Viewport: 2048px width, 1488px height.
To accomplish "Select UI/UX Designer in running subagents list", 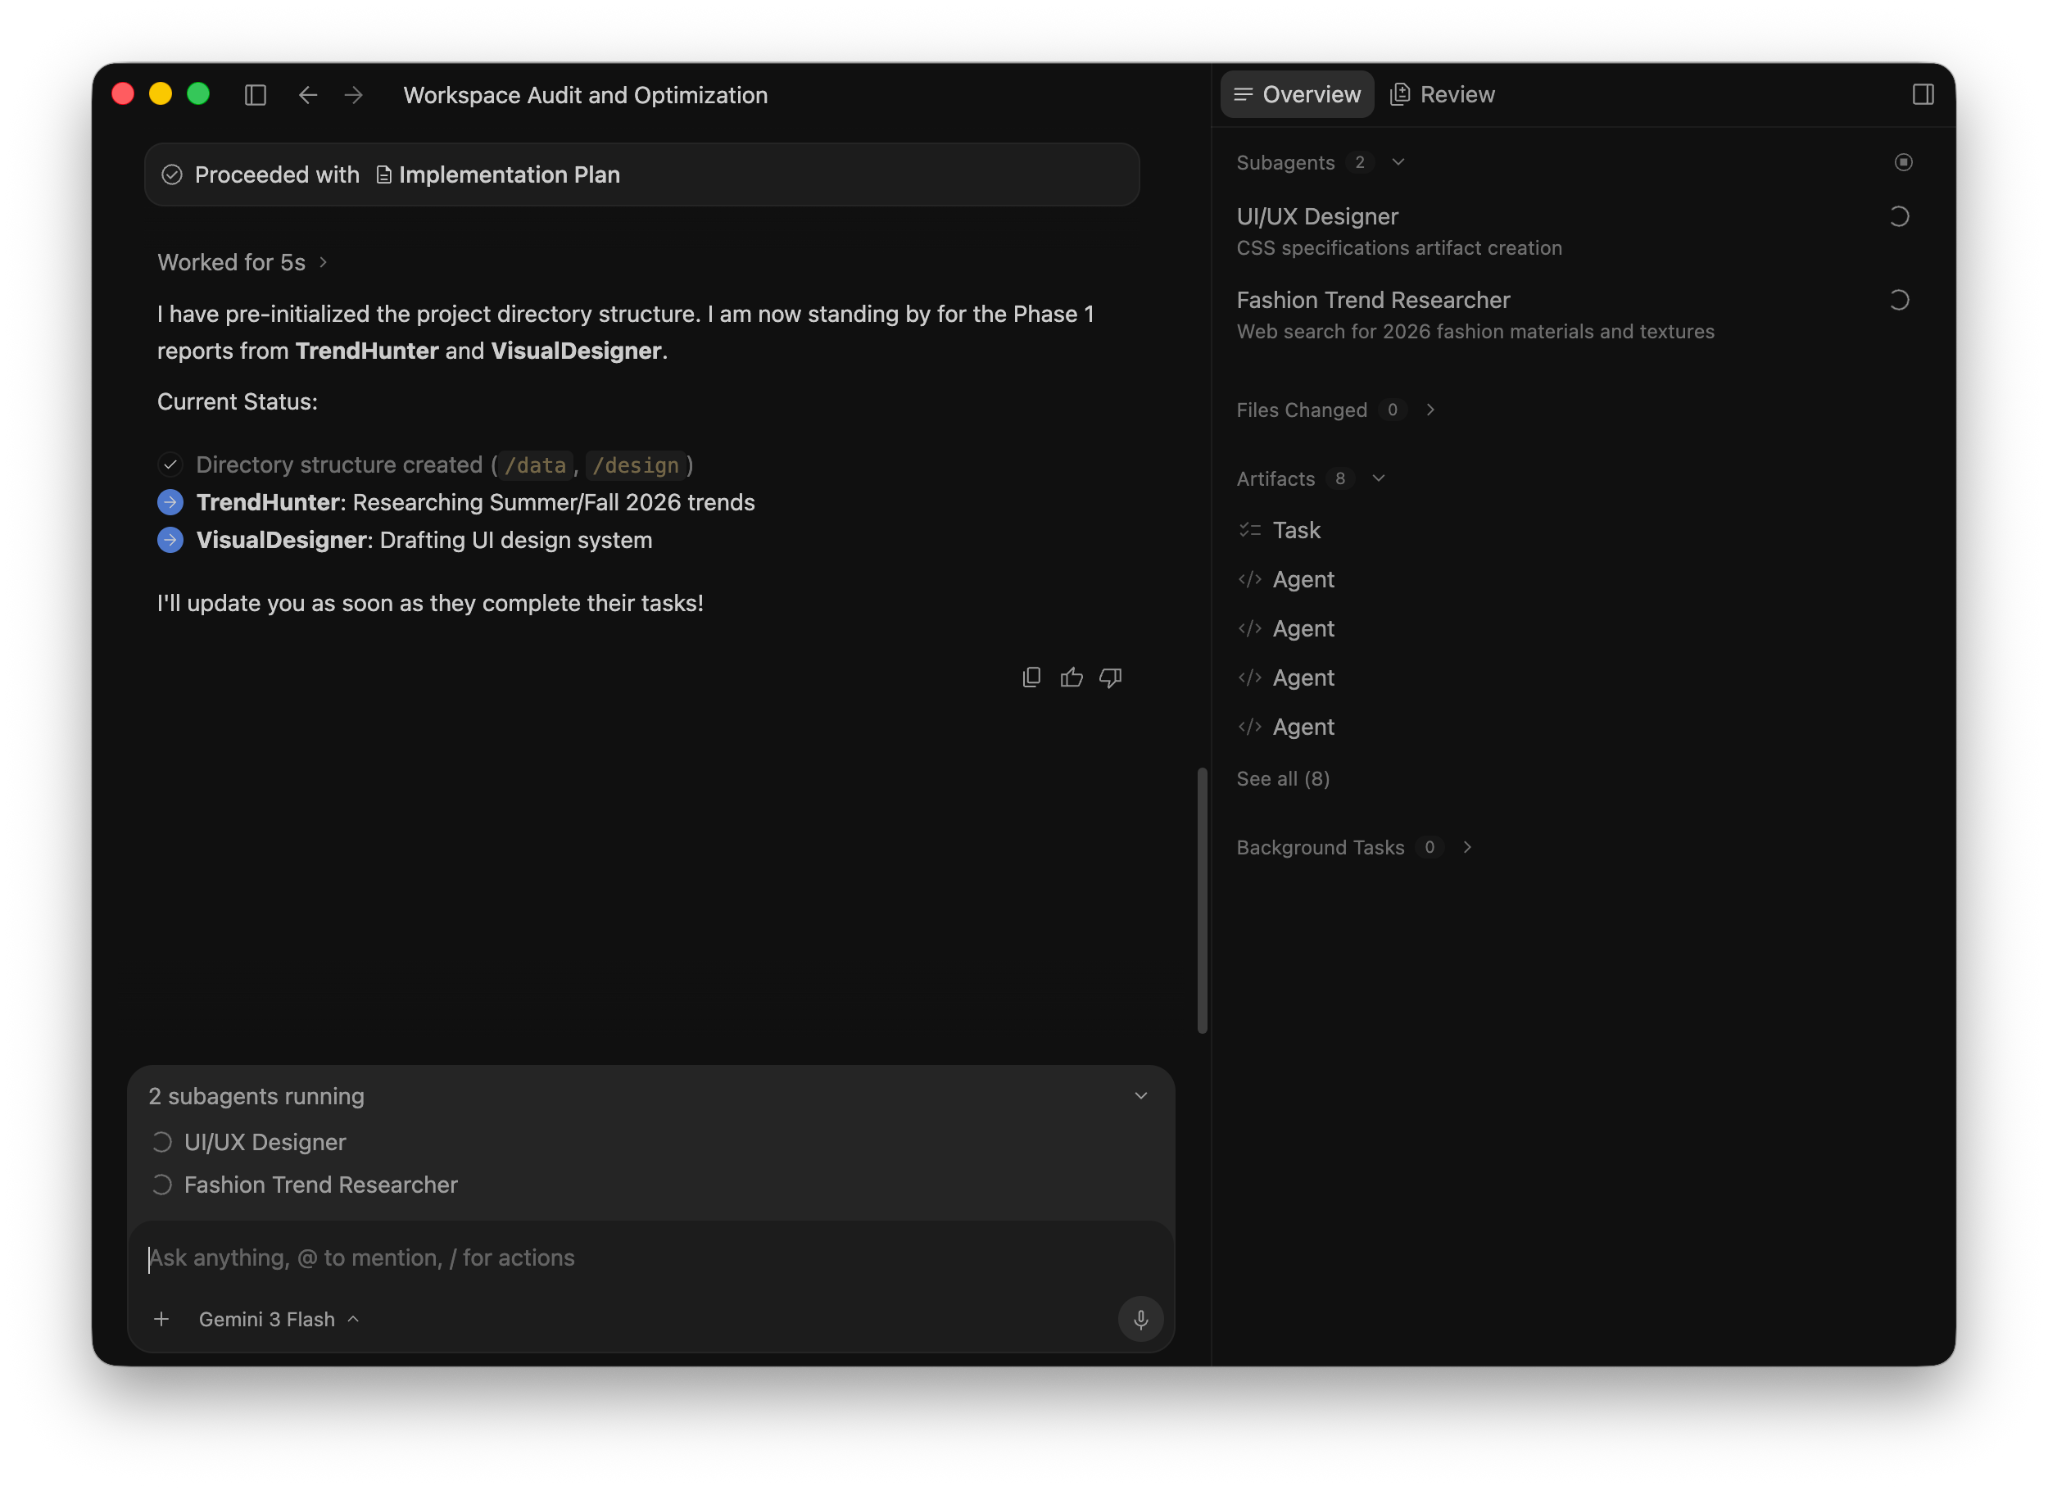I will [x=265, y=1142].
